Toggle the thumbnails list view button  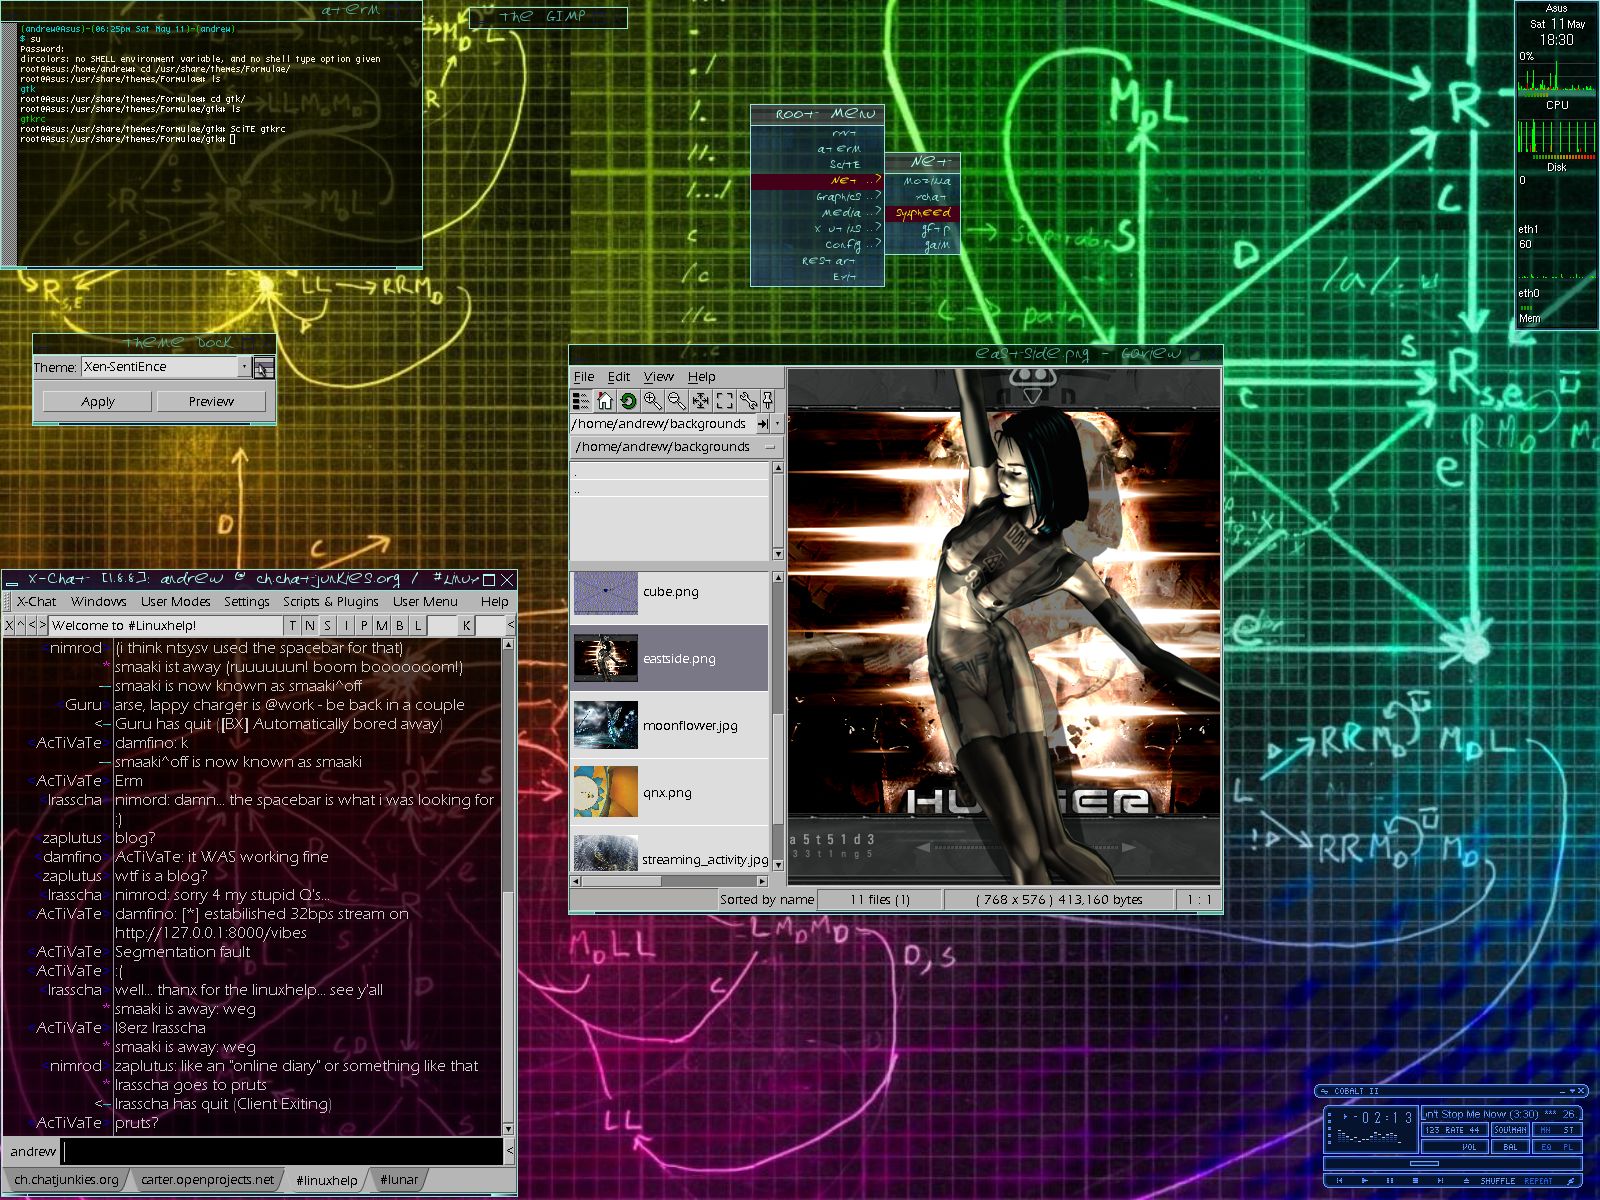pyautogui.click(x=580, y=401)
